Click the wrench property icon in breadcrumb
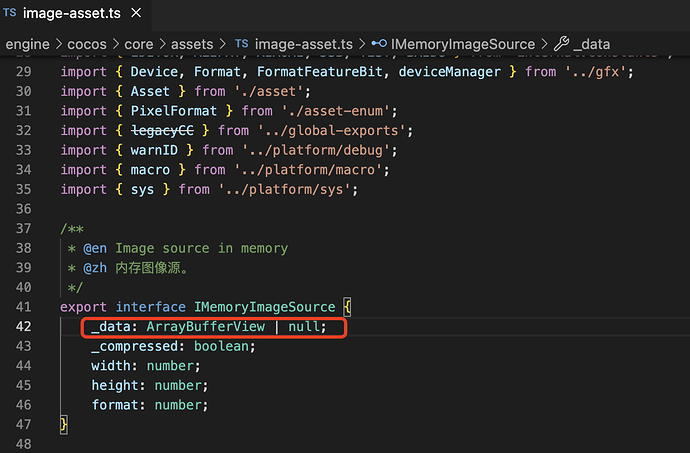 coord(561,44)
